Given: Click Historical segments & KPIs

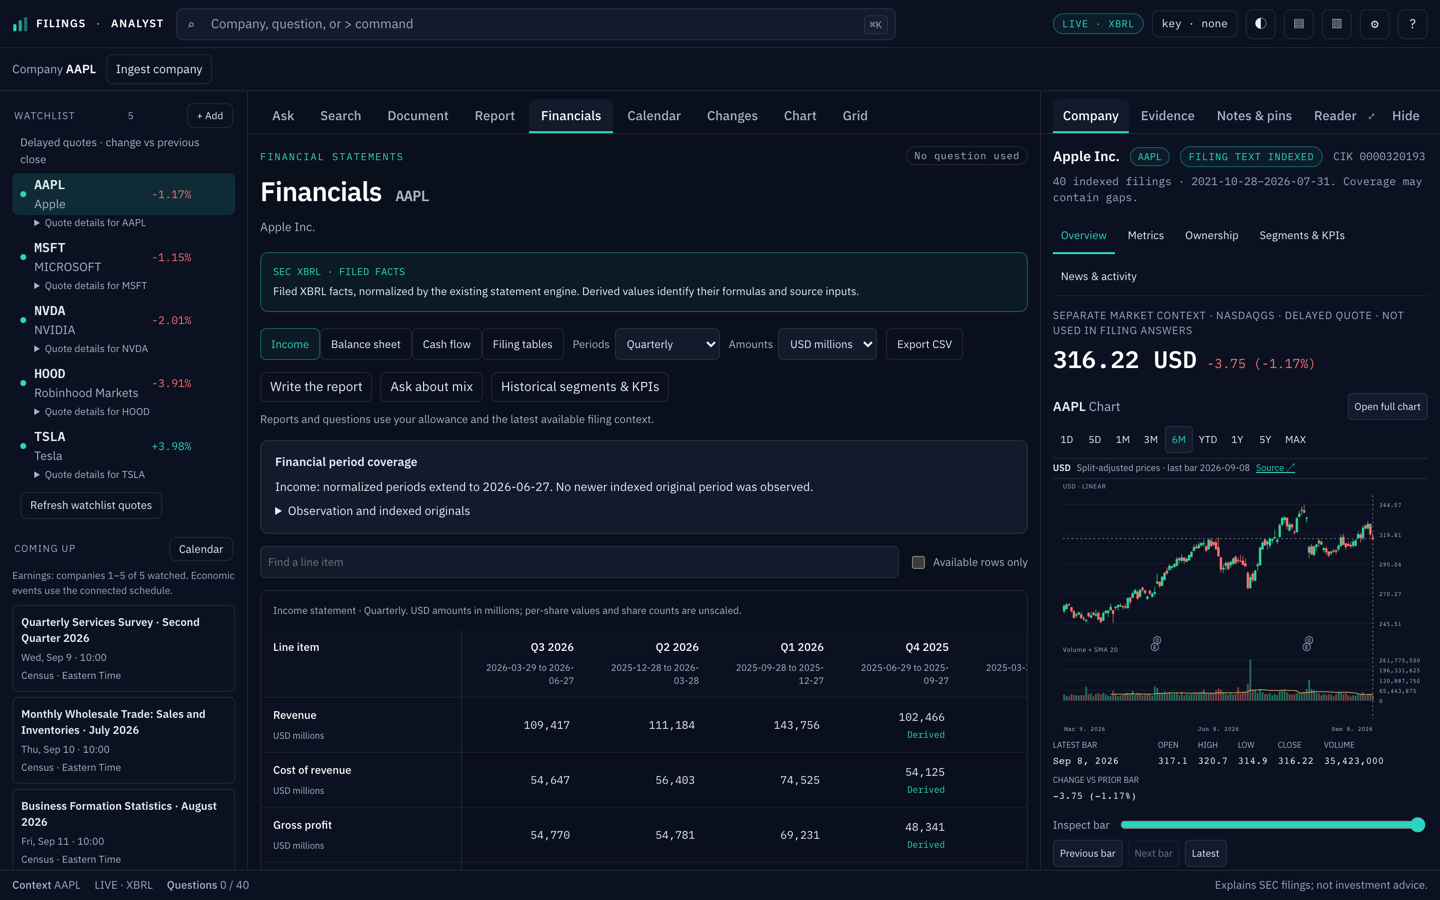Looking at the screenshot, I should pos(580,387).
